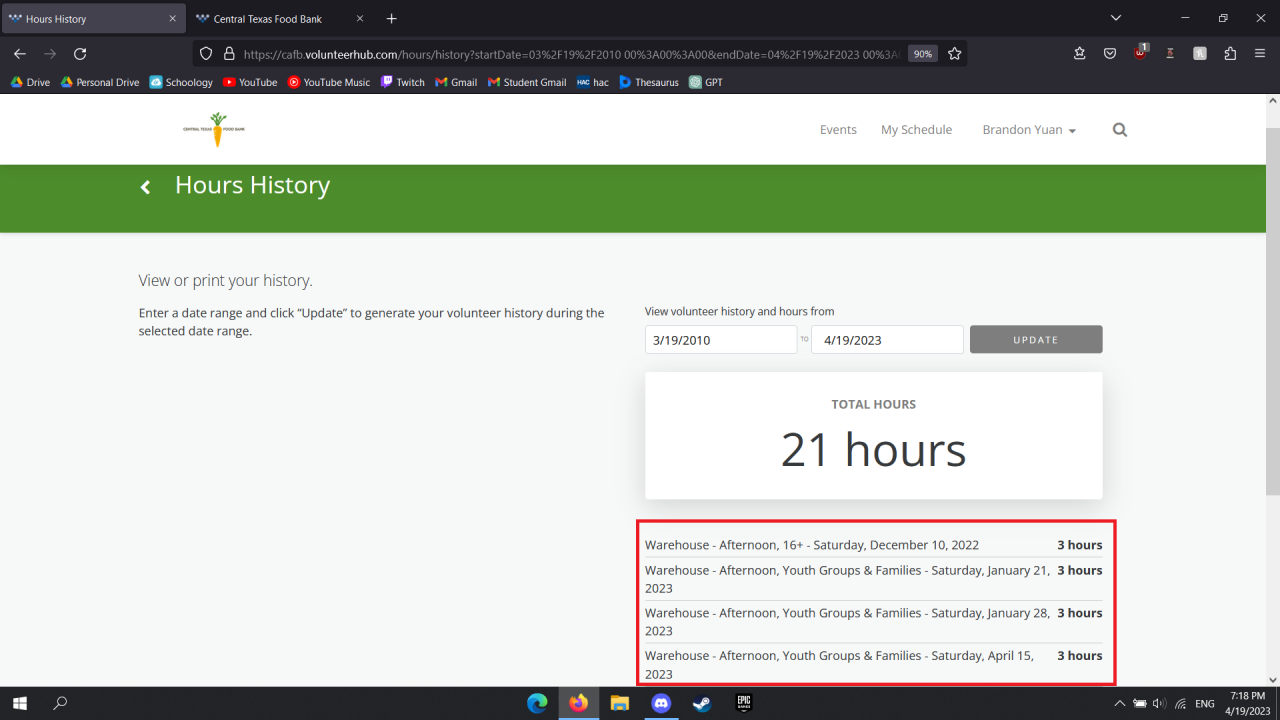1280x720 pixels.
Task: Open the Pocket save icon
Action: [x=1110, y=54]
